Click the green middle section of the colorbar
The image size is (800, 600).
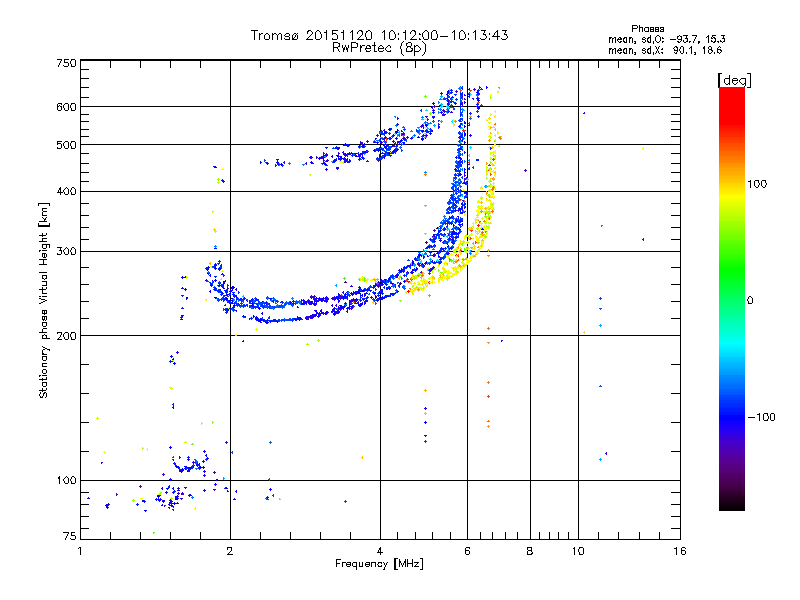pyautogui.click(x=732, y=270)
